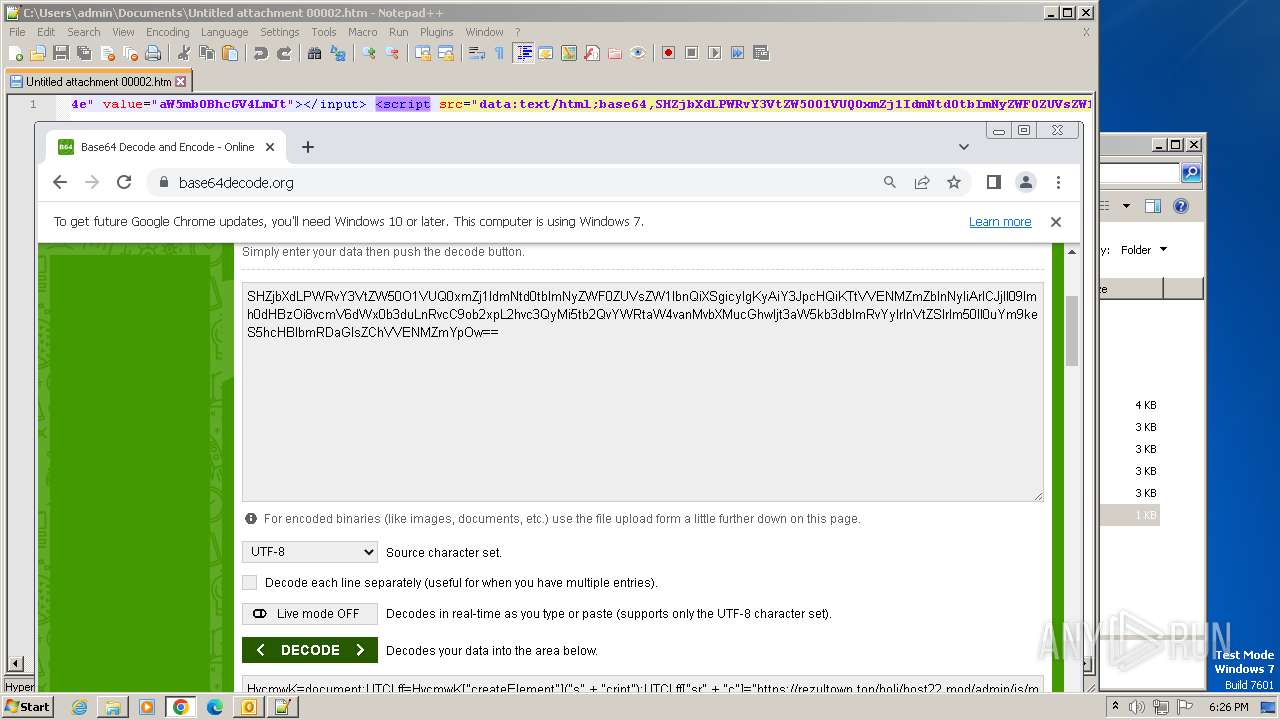This screenshot has height=720, width=1280.
Task: Click Notepad++ horizontal scrollbar left arrow
Action: pos(15,664)
